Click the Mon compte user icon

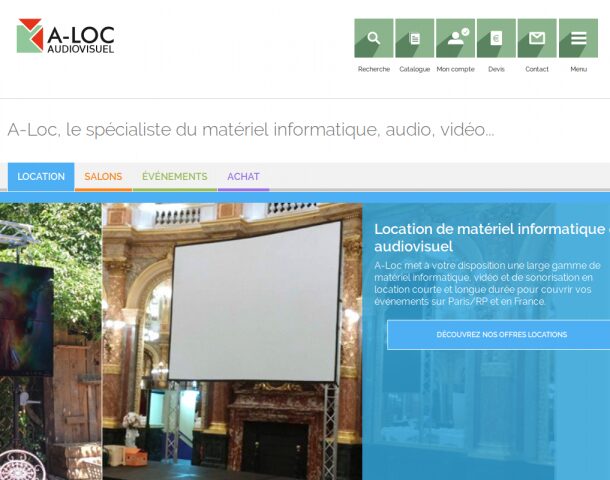click(x=455, y=39)
